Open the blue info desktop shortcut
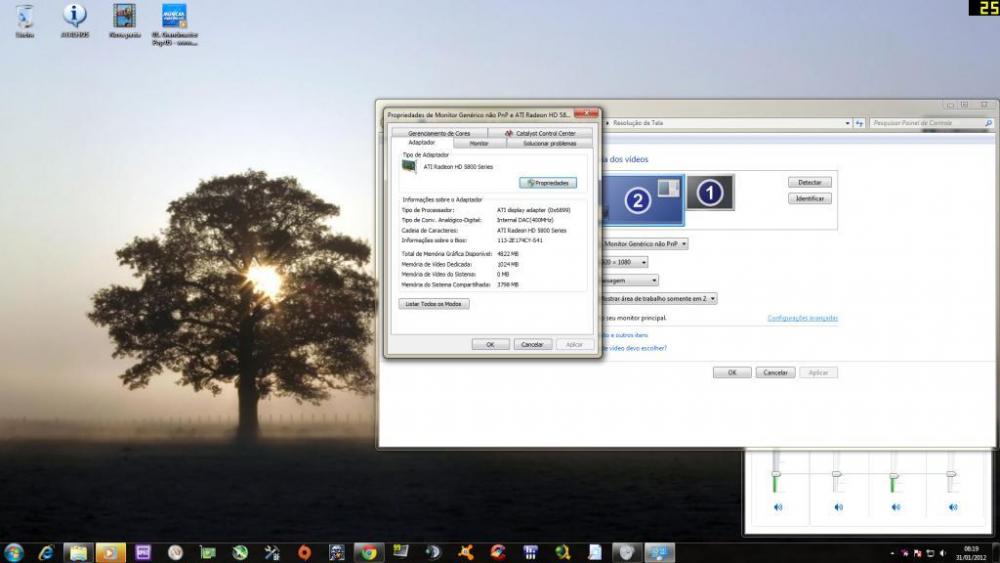 coord(74,16)
